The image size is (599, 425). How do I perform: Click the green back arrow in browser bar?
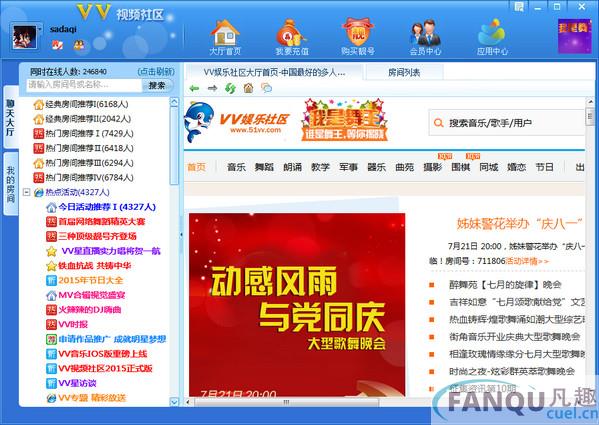pyautogui.click(x=194, y=89)
